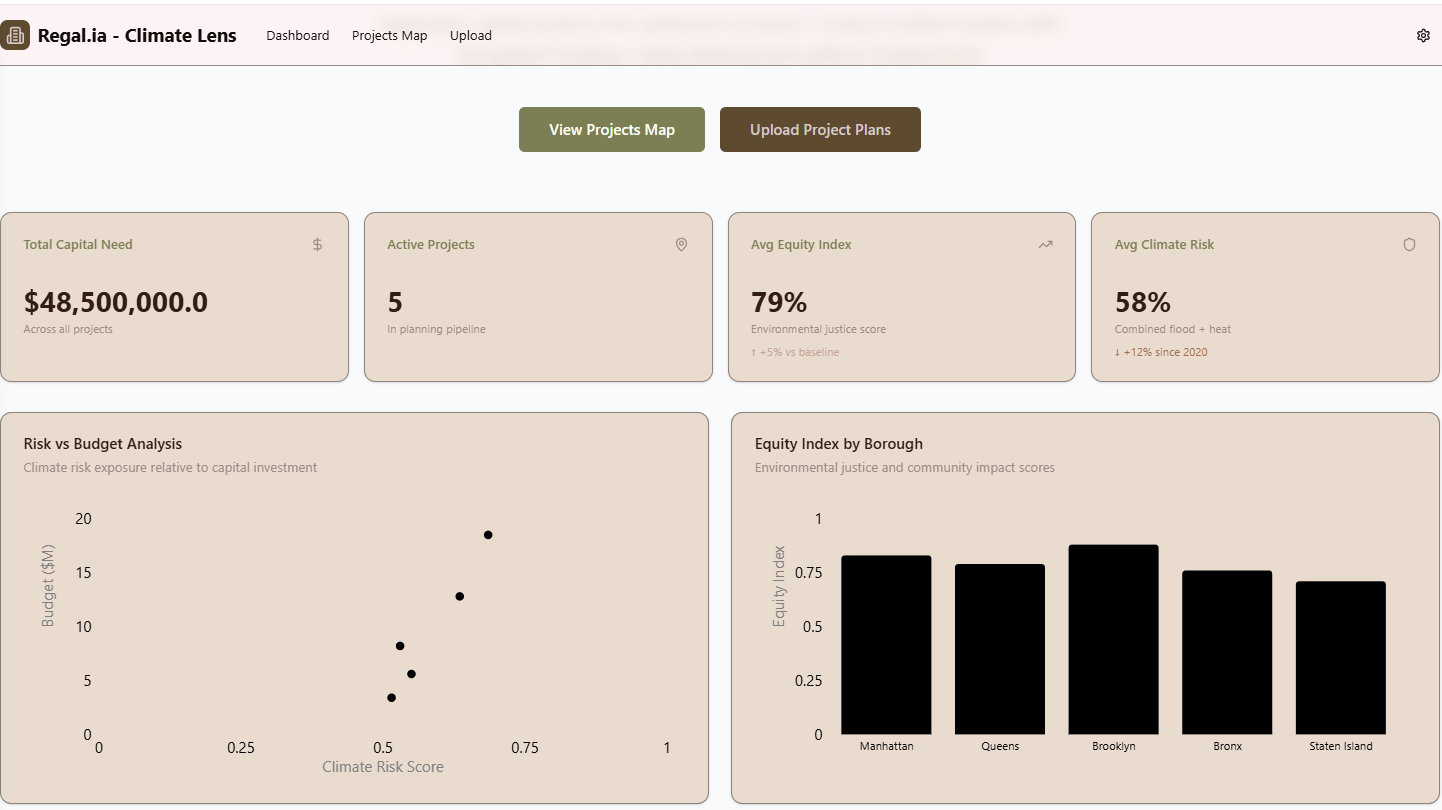Click 'Environmental justice and community impact scores' subtitle
This screenshot has width=1442, height=810.
[905, 467]
